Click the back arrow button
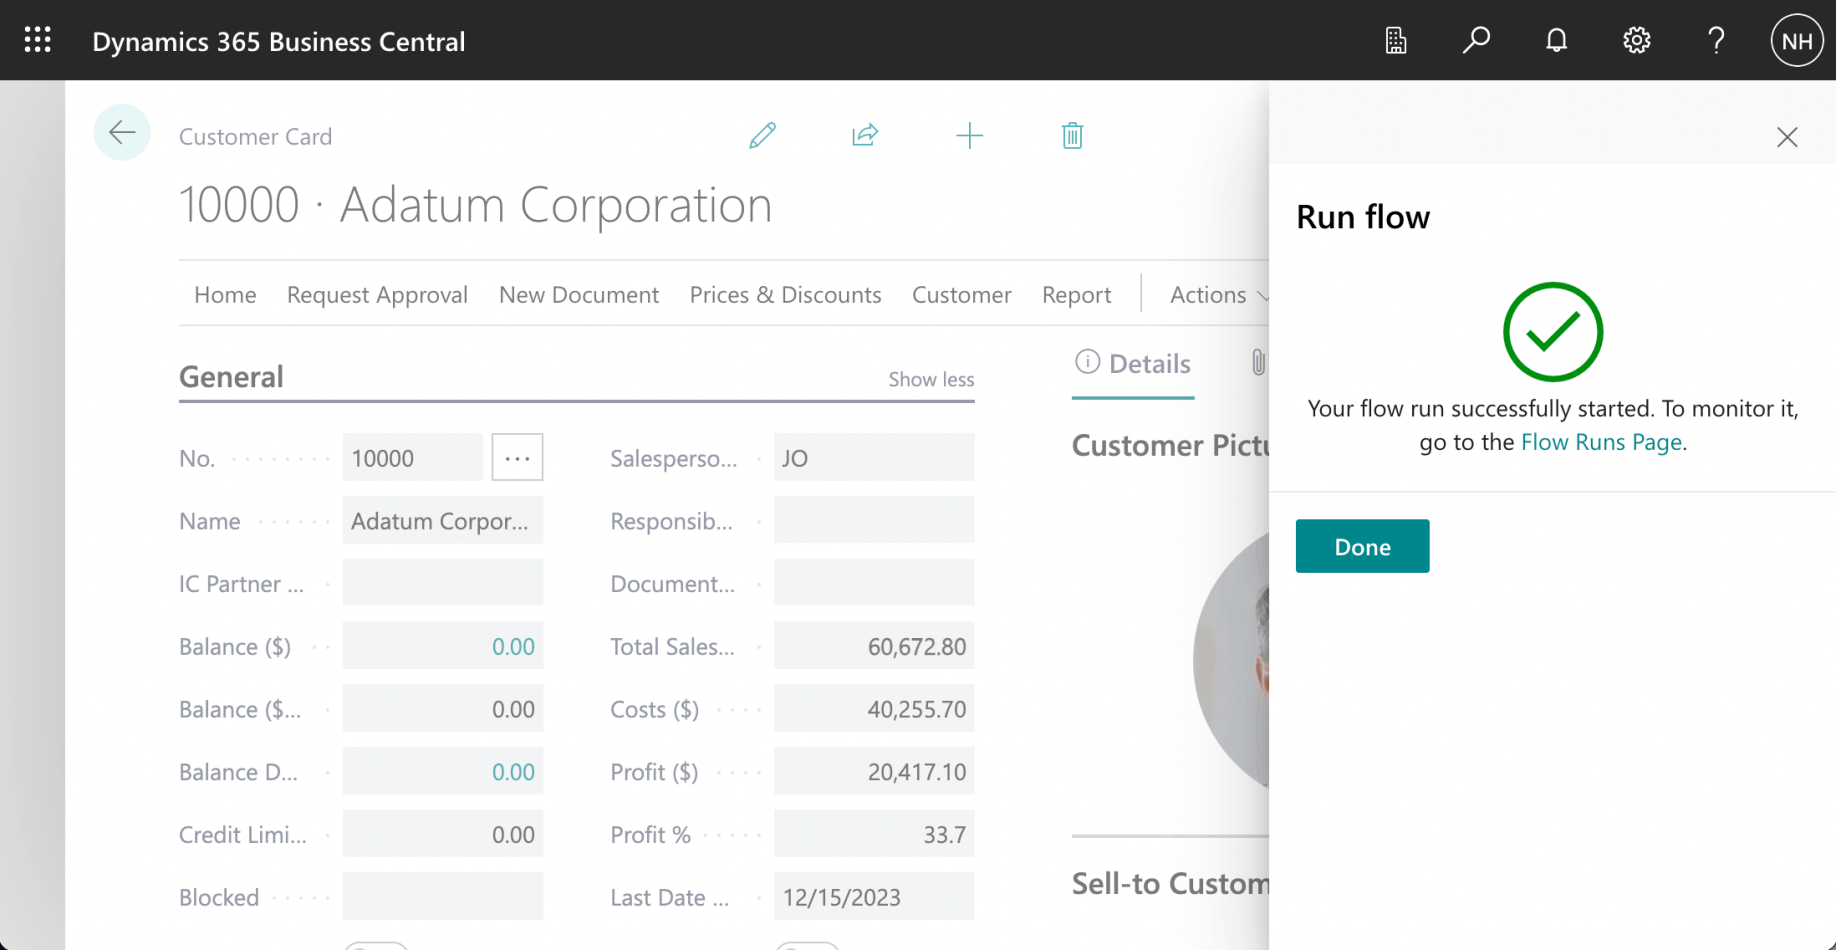Screen dimensions: 1836x950 (x=122, y=133)
